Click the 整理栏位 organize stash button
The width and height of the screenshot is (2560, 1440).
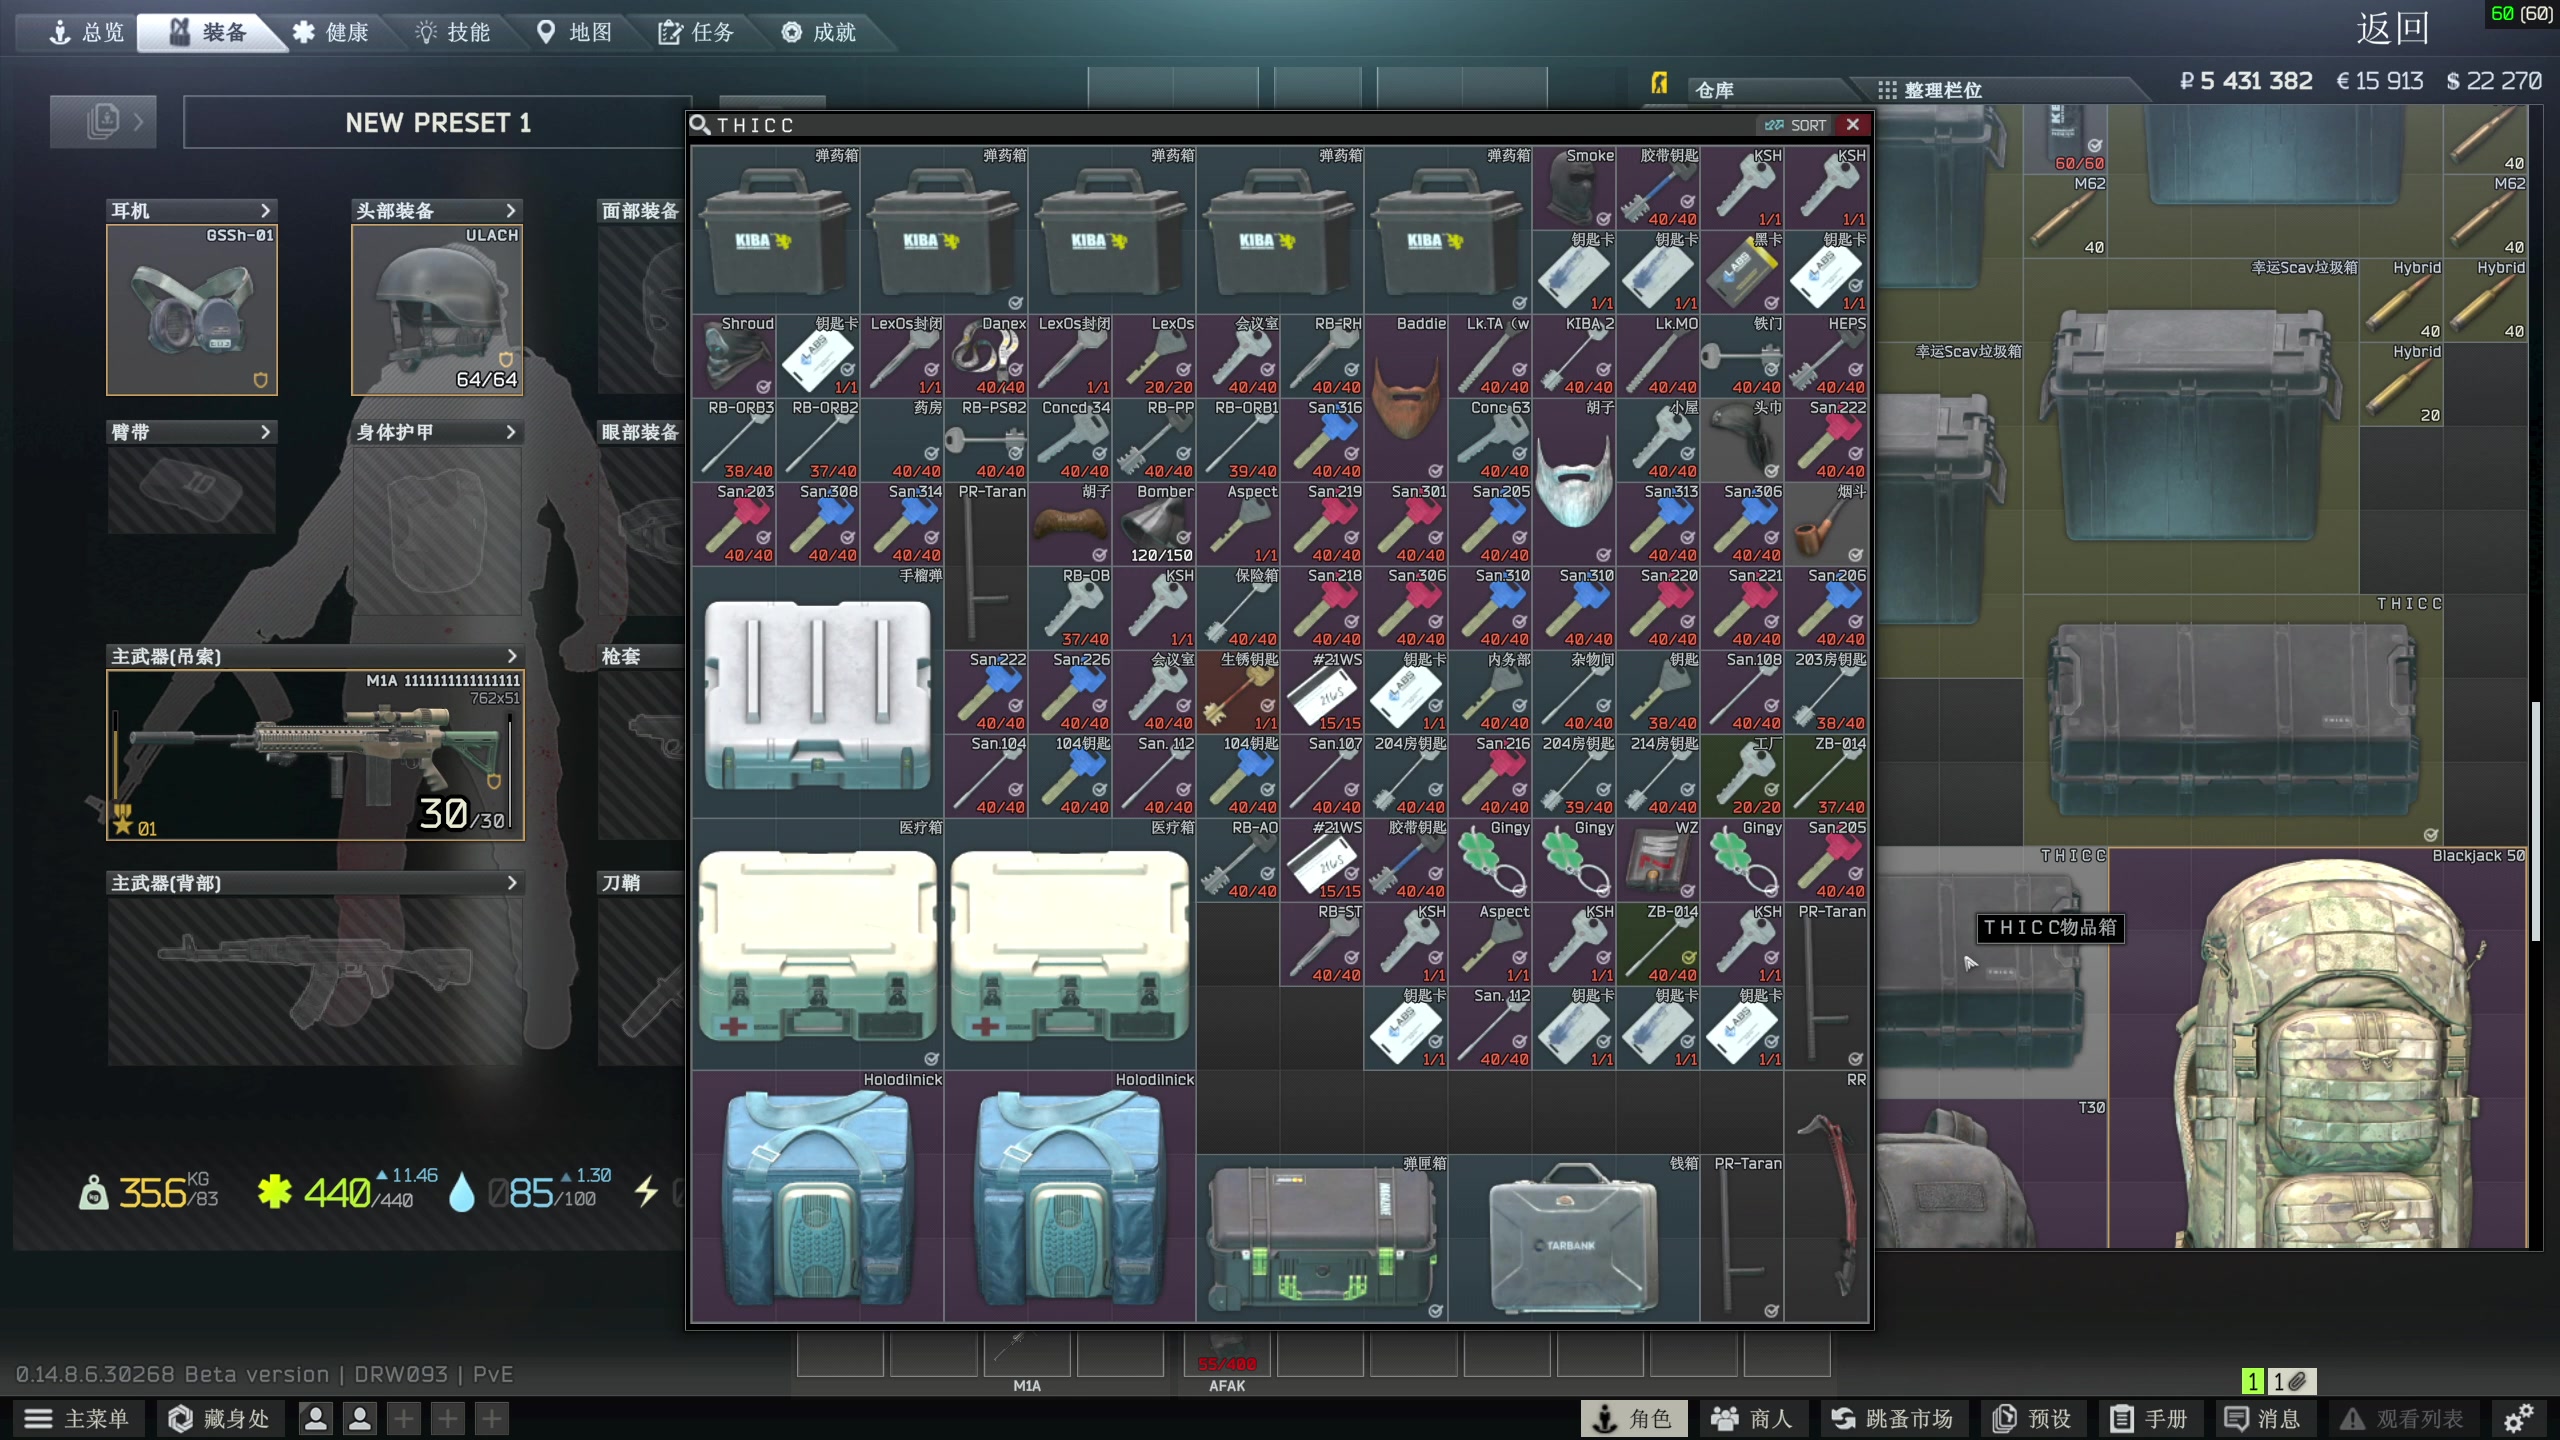coord(1930,90)
